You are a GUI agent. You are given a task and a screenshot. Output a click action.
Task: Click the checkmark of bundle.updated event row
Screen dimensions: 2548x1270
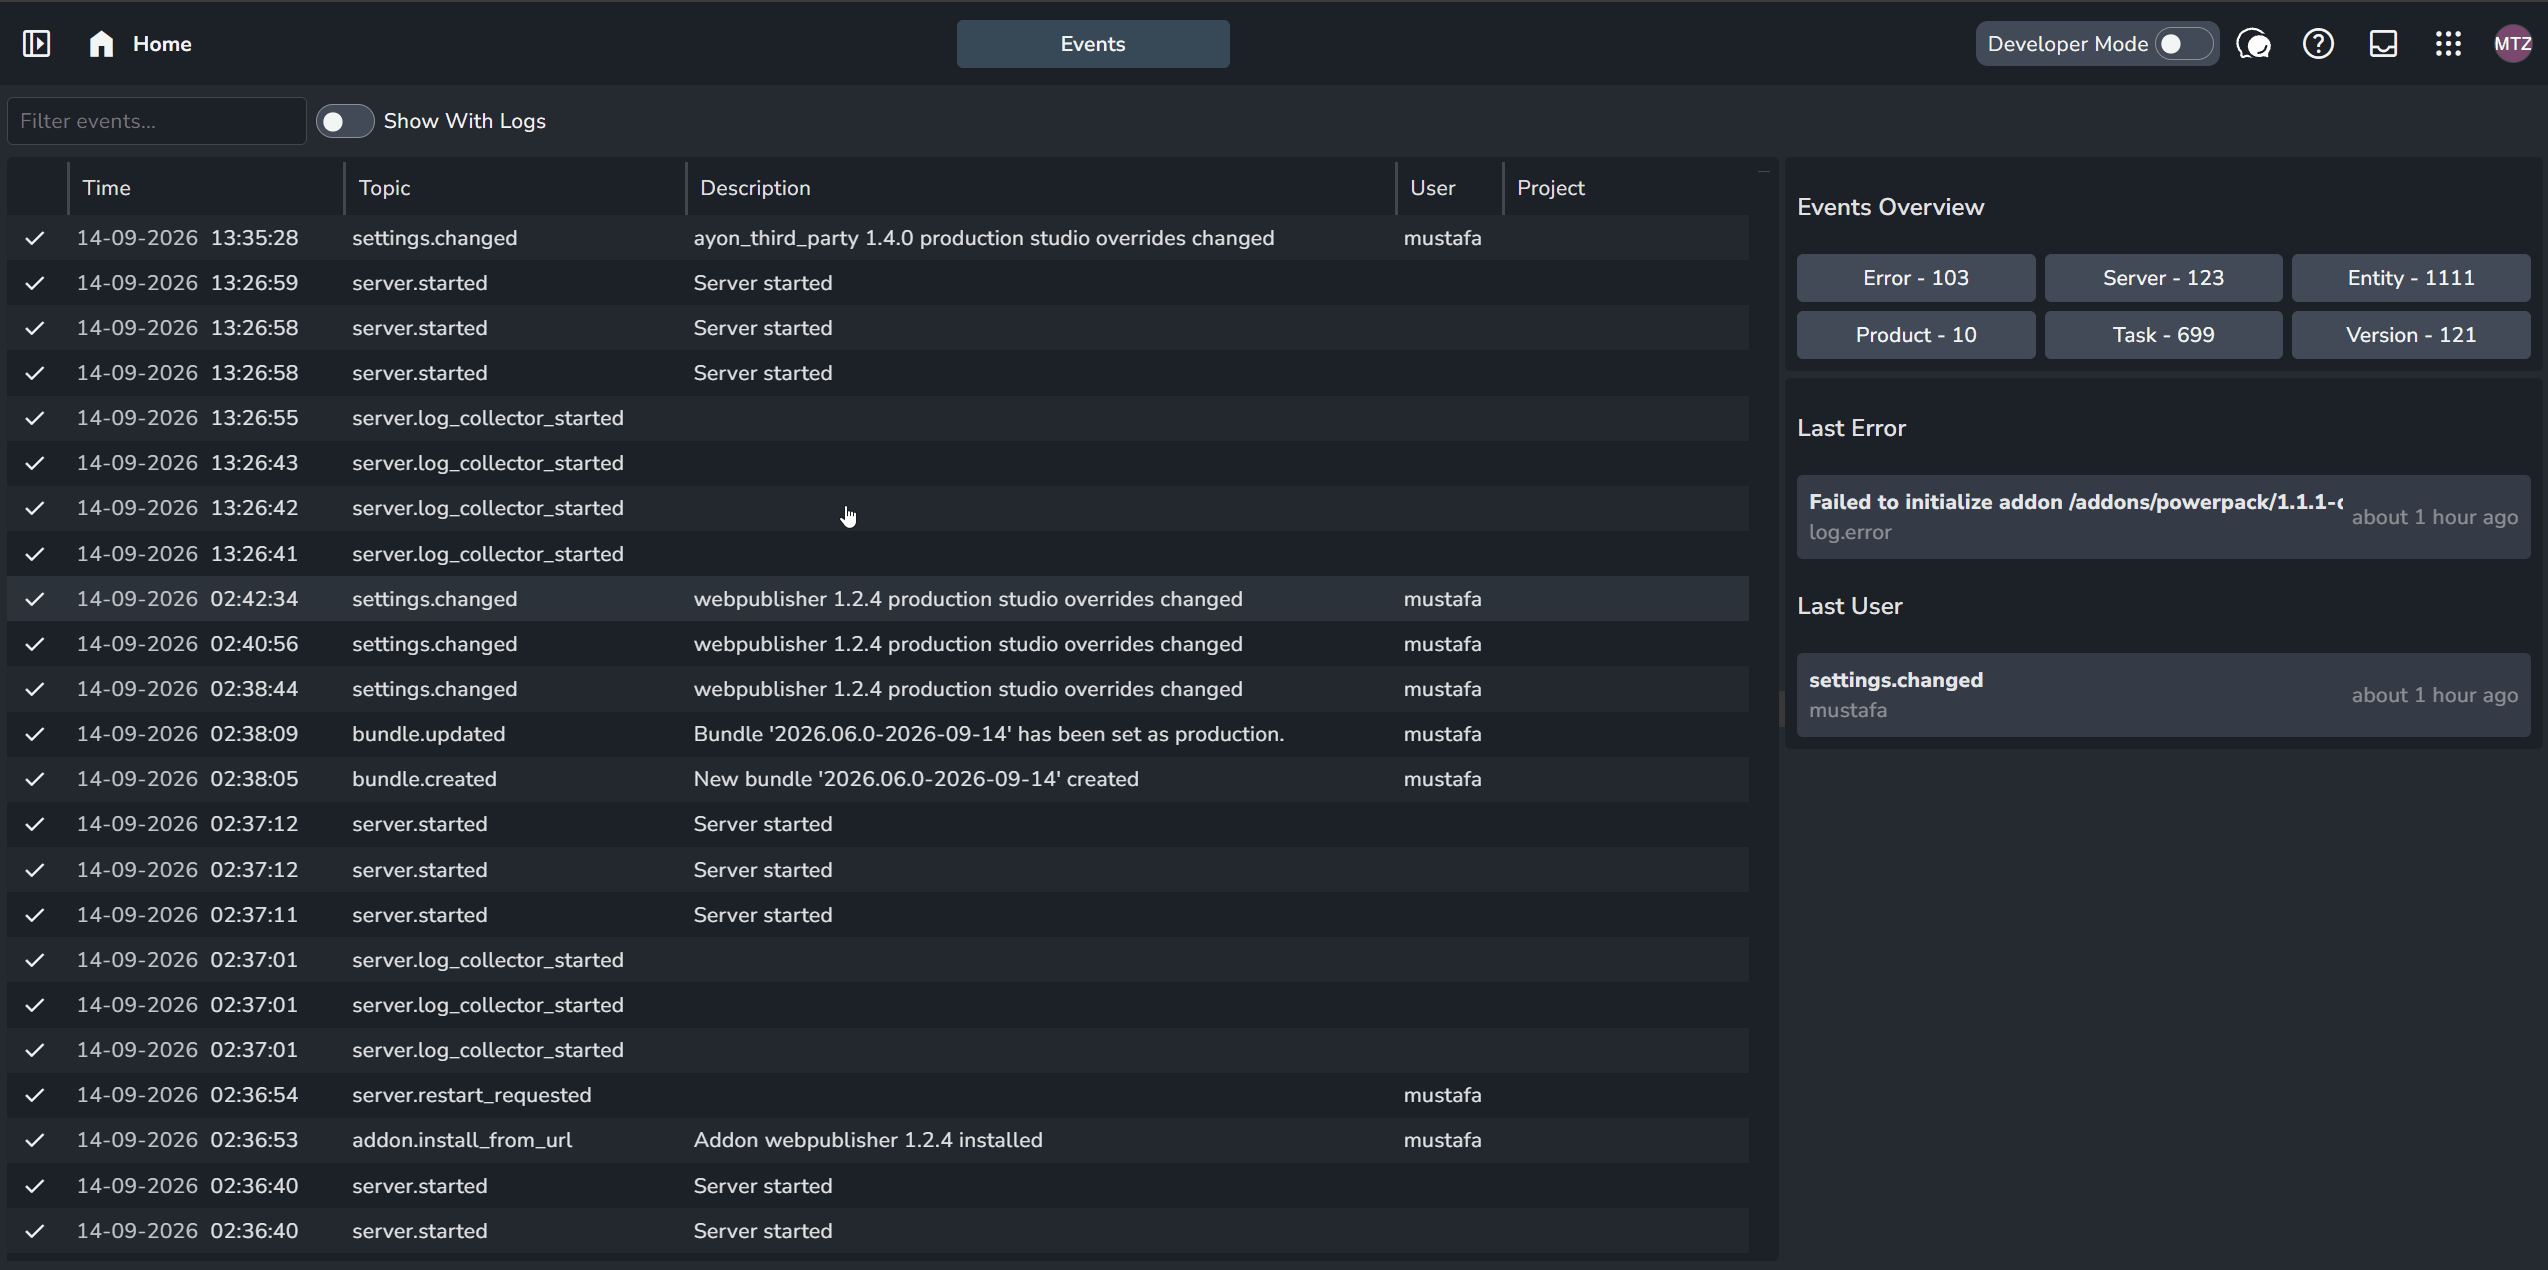tap(35, 734)
